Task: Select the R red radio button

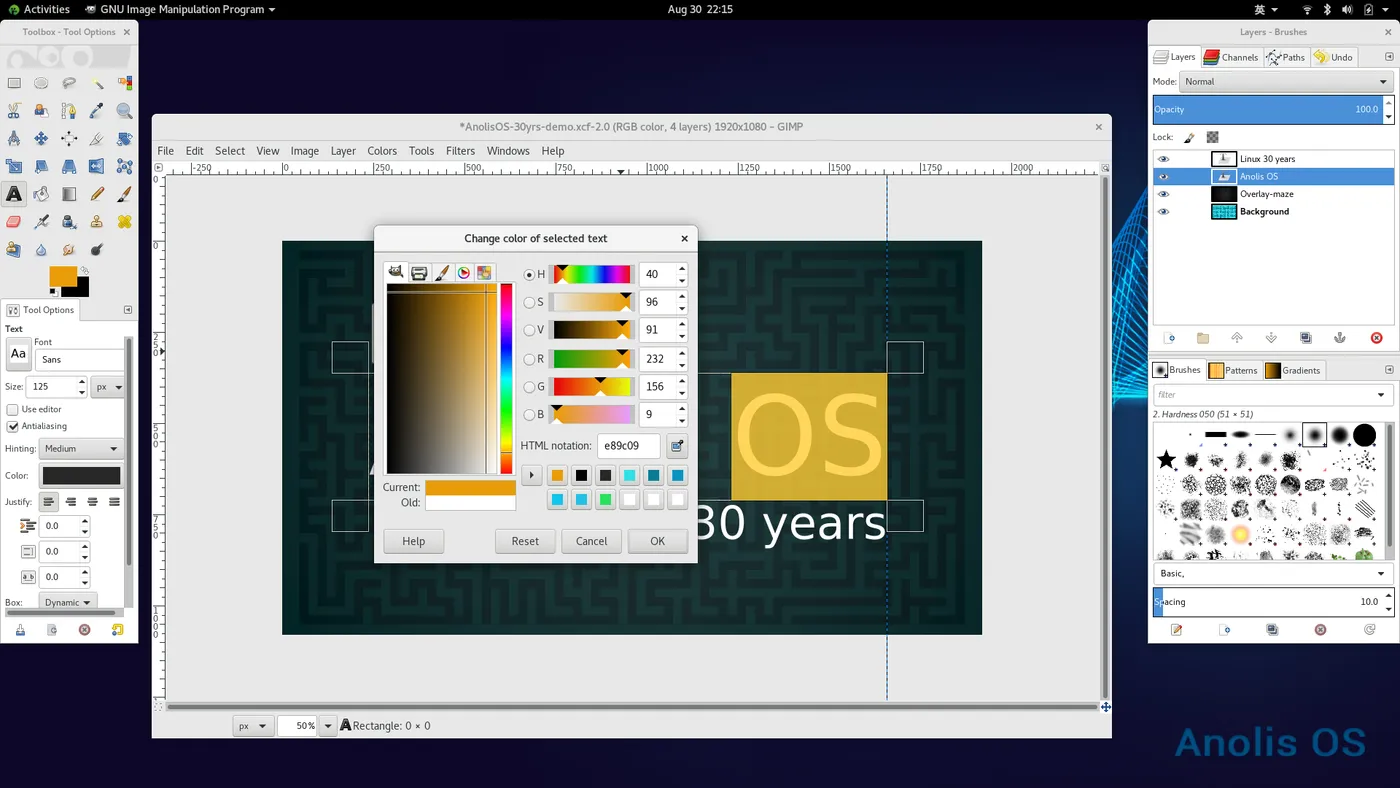Action: tap(529, 358)
